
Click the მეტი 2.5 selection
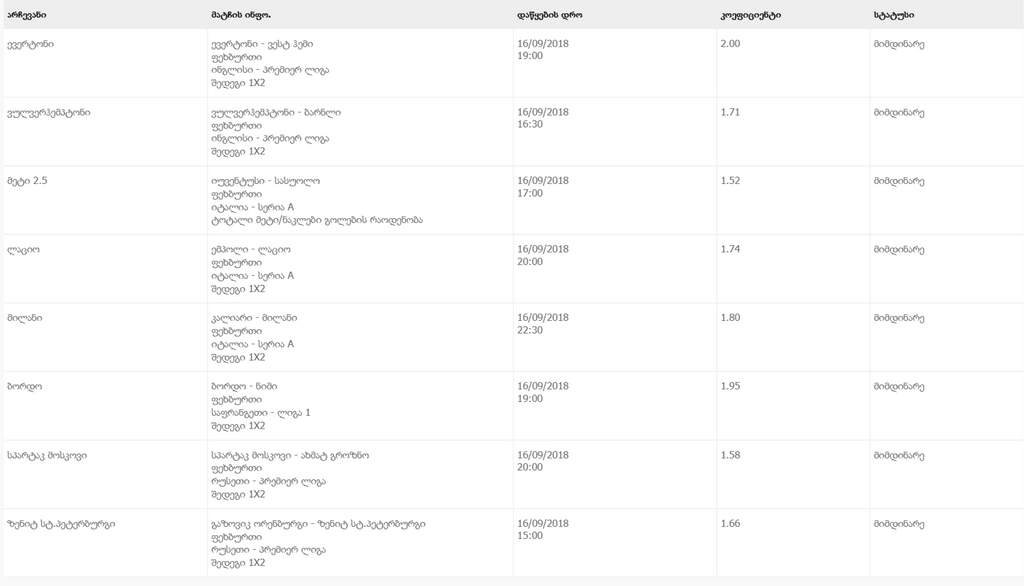27,181
